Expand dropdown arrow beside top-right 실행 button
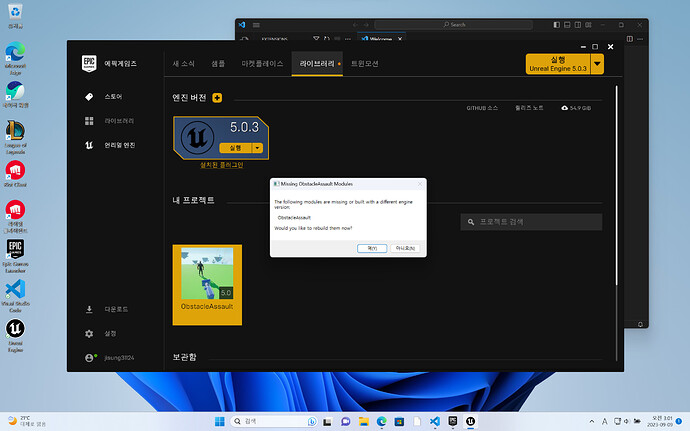Viewport: 690px width, 431px height. coord(597,64)
